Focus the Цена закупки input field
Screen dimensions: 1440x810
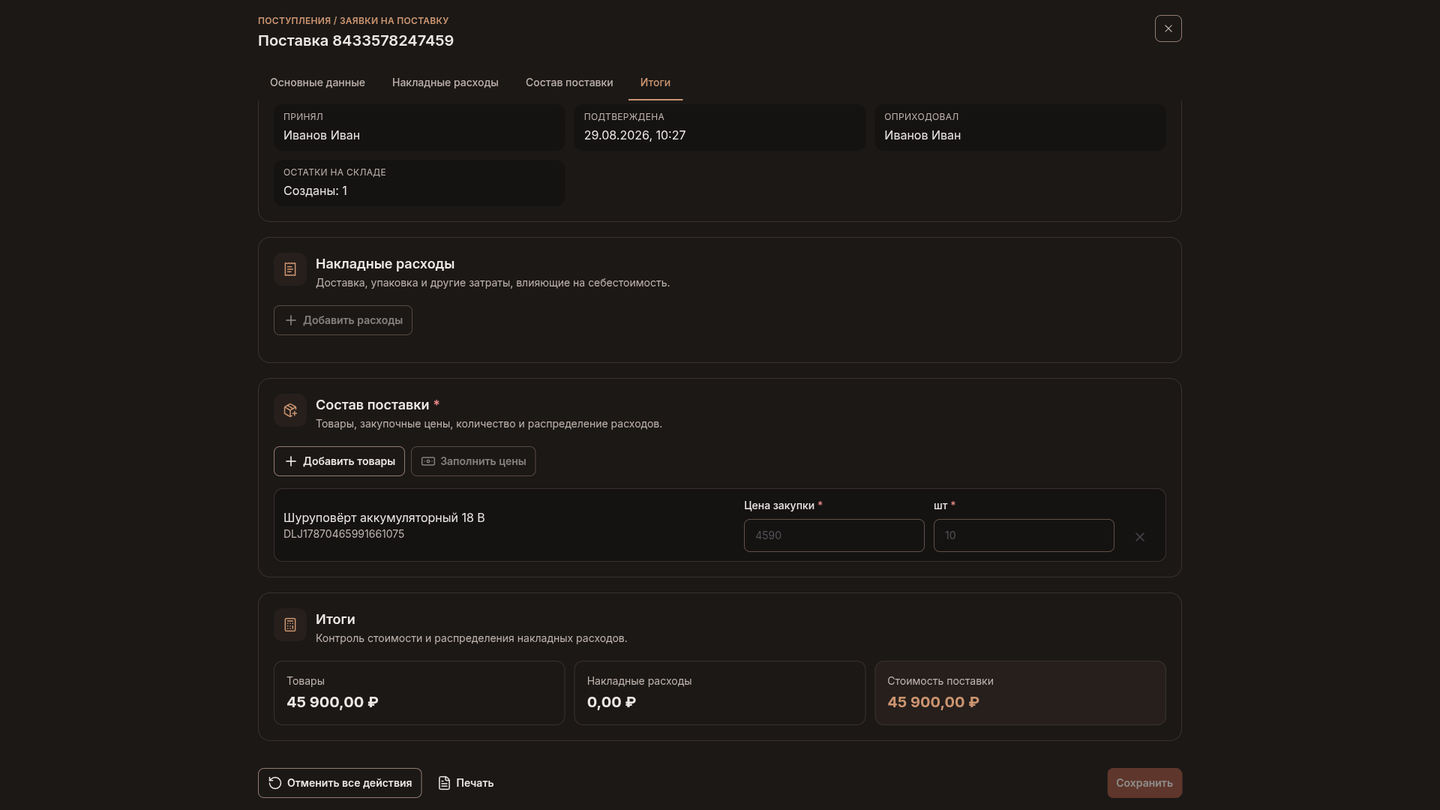[x=834, y=535]
